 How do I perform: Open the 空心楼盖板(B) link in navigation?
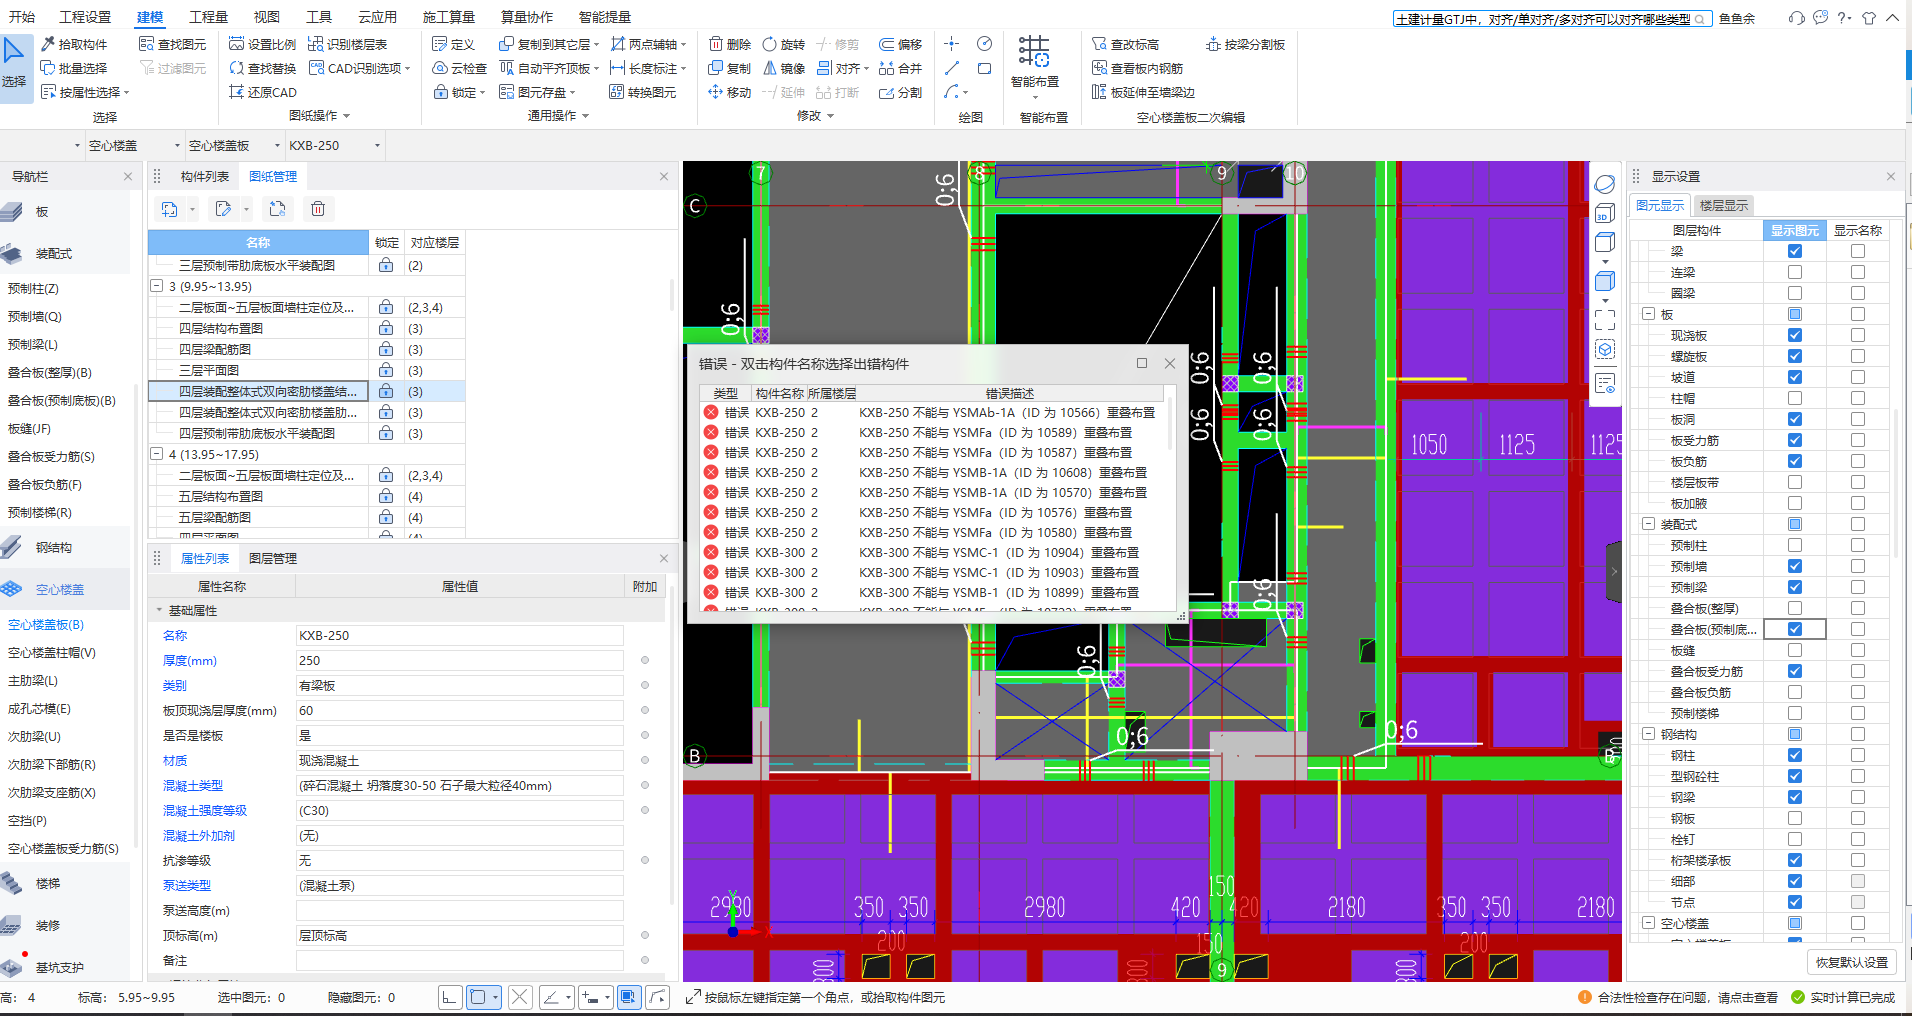click(46, 625)
